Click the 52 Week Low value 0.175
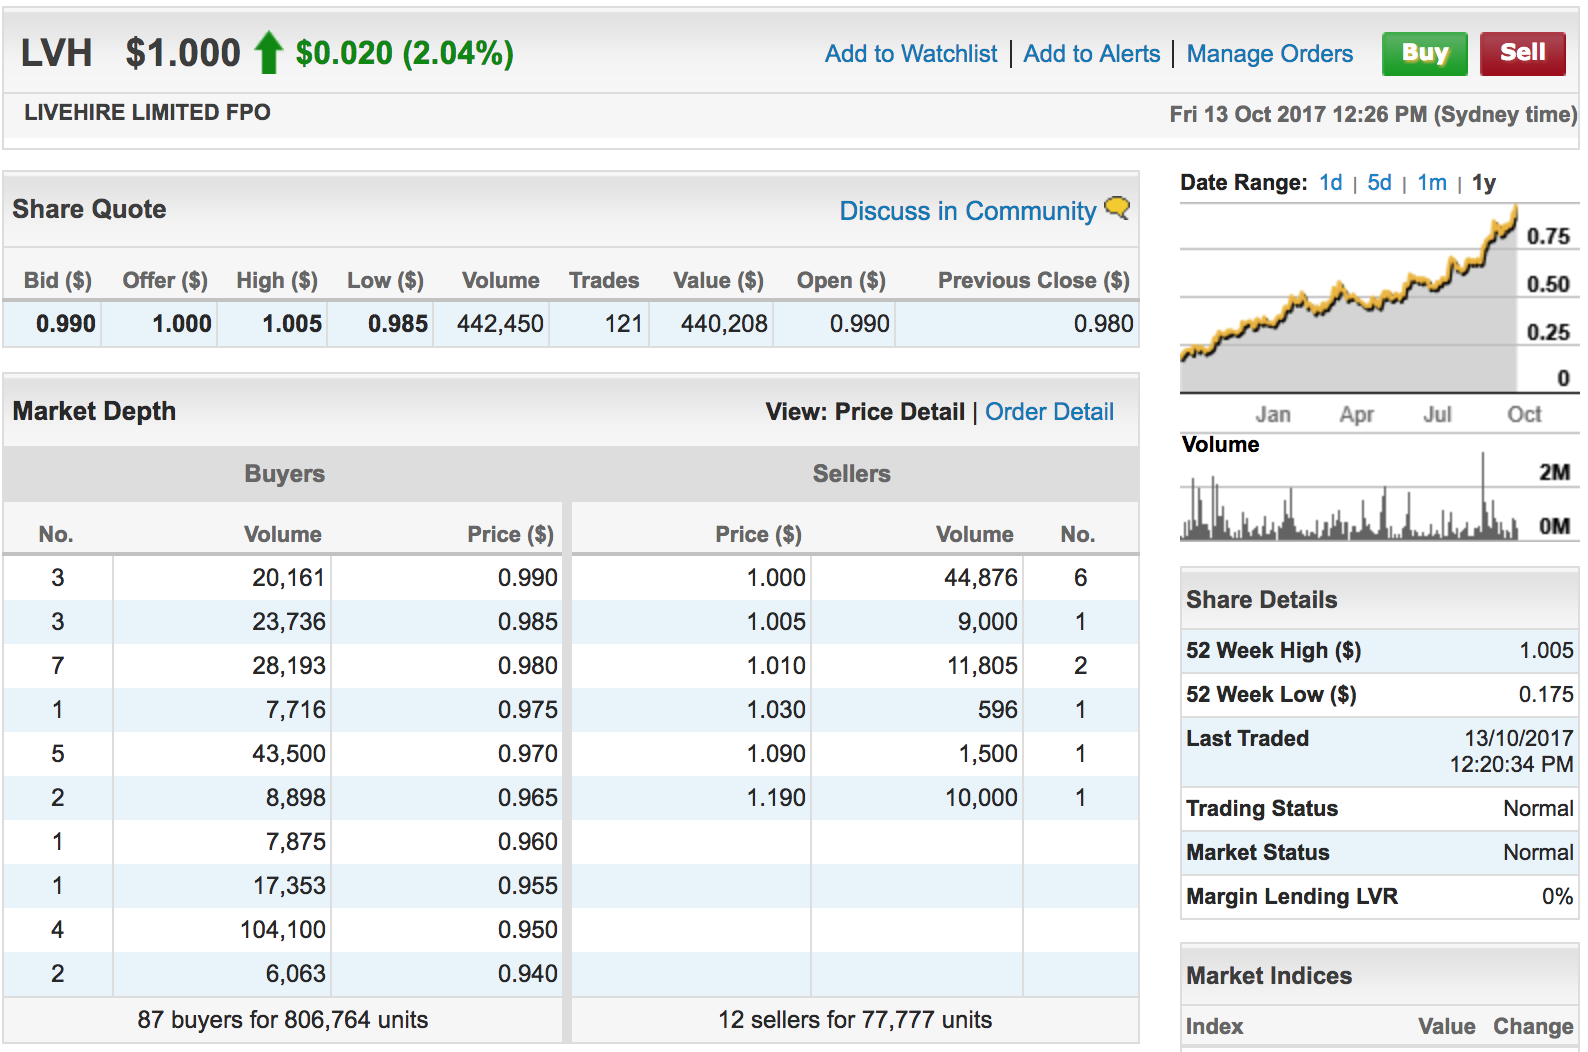This screenshot has height=1052, width=1588. coord(1546,695)
